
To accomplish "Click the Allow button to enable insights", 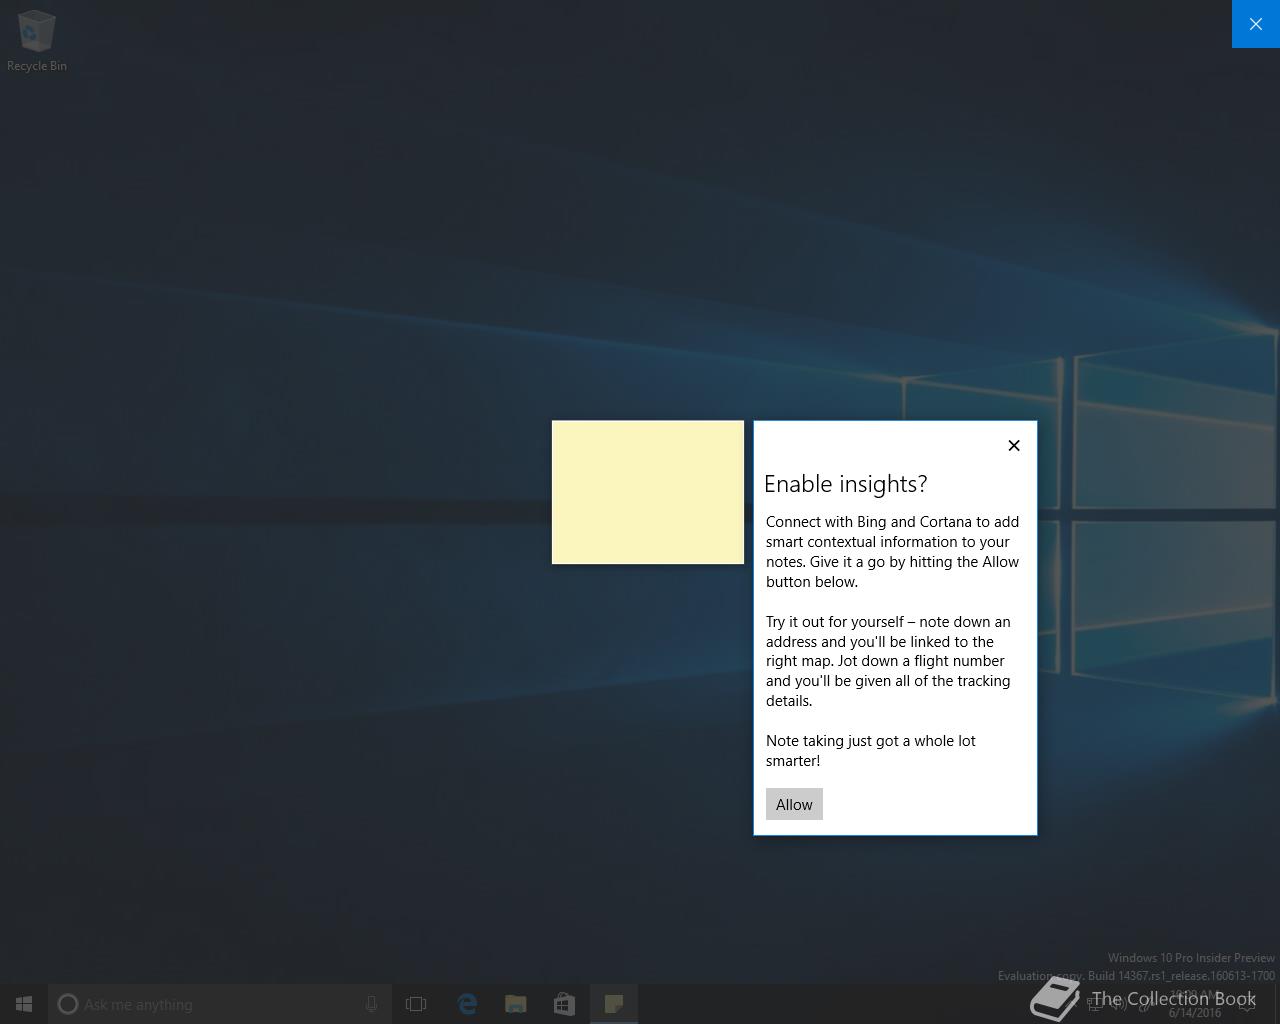I will pyautogui.click(x=794, y=804).
